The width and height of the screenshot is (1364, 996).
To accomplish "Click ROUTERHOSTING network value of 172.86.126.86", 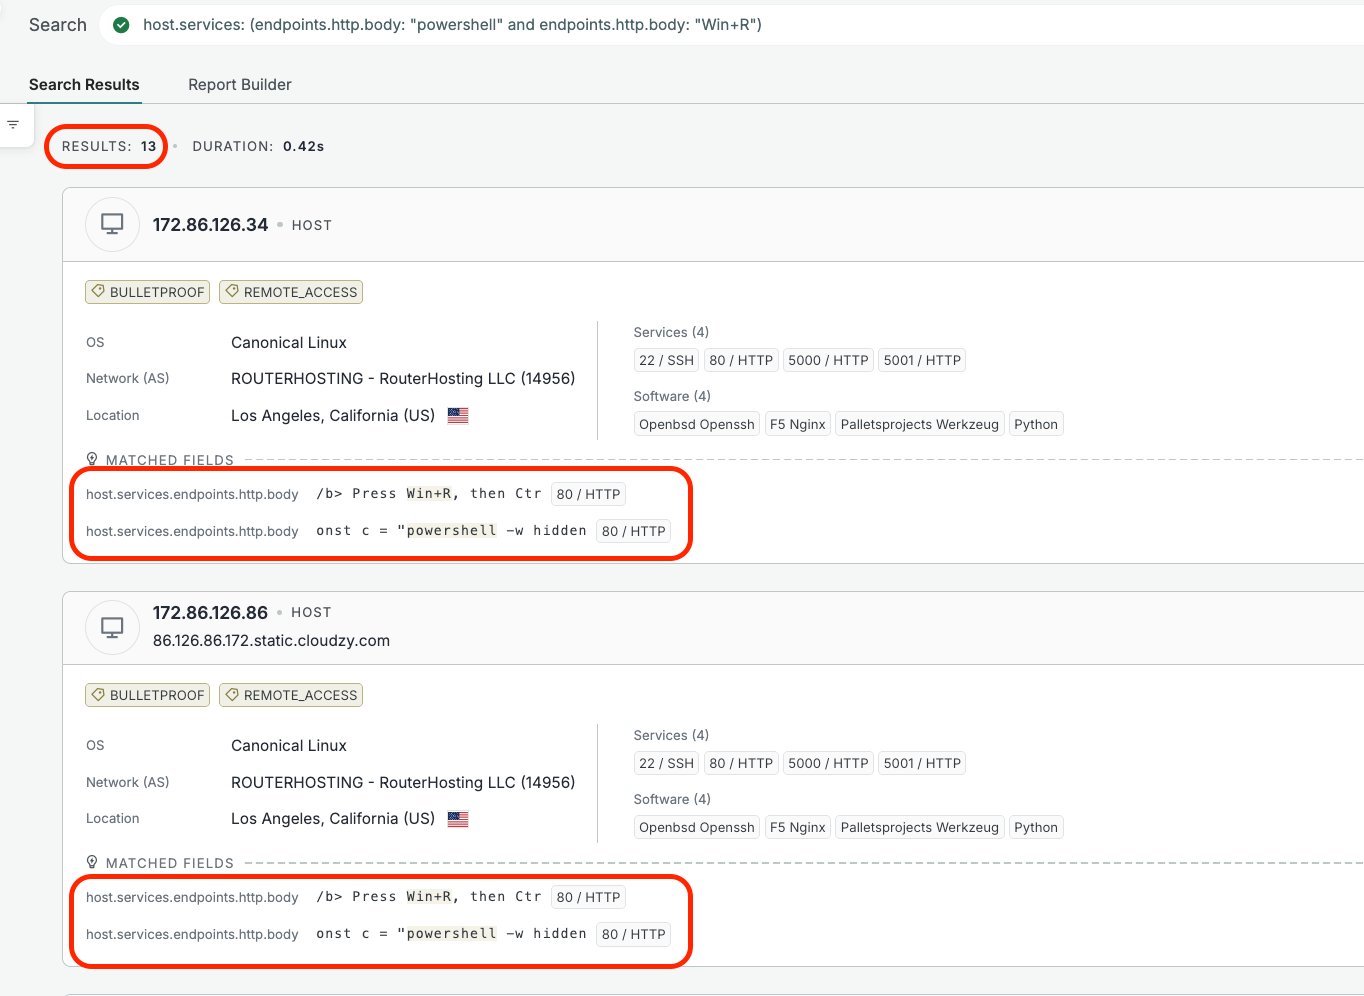I will coord(403,782).
